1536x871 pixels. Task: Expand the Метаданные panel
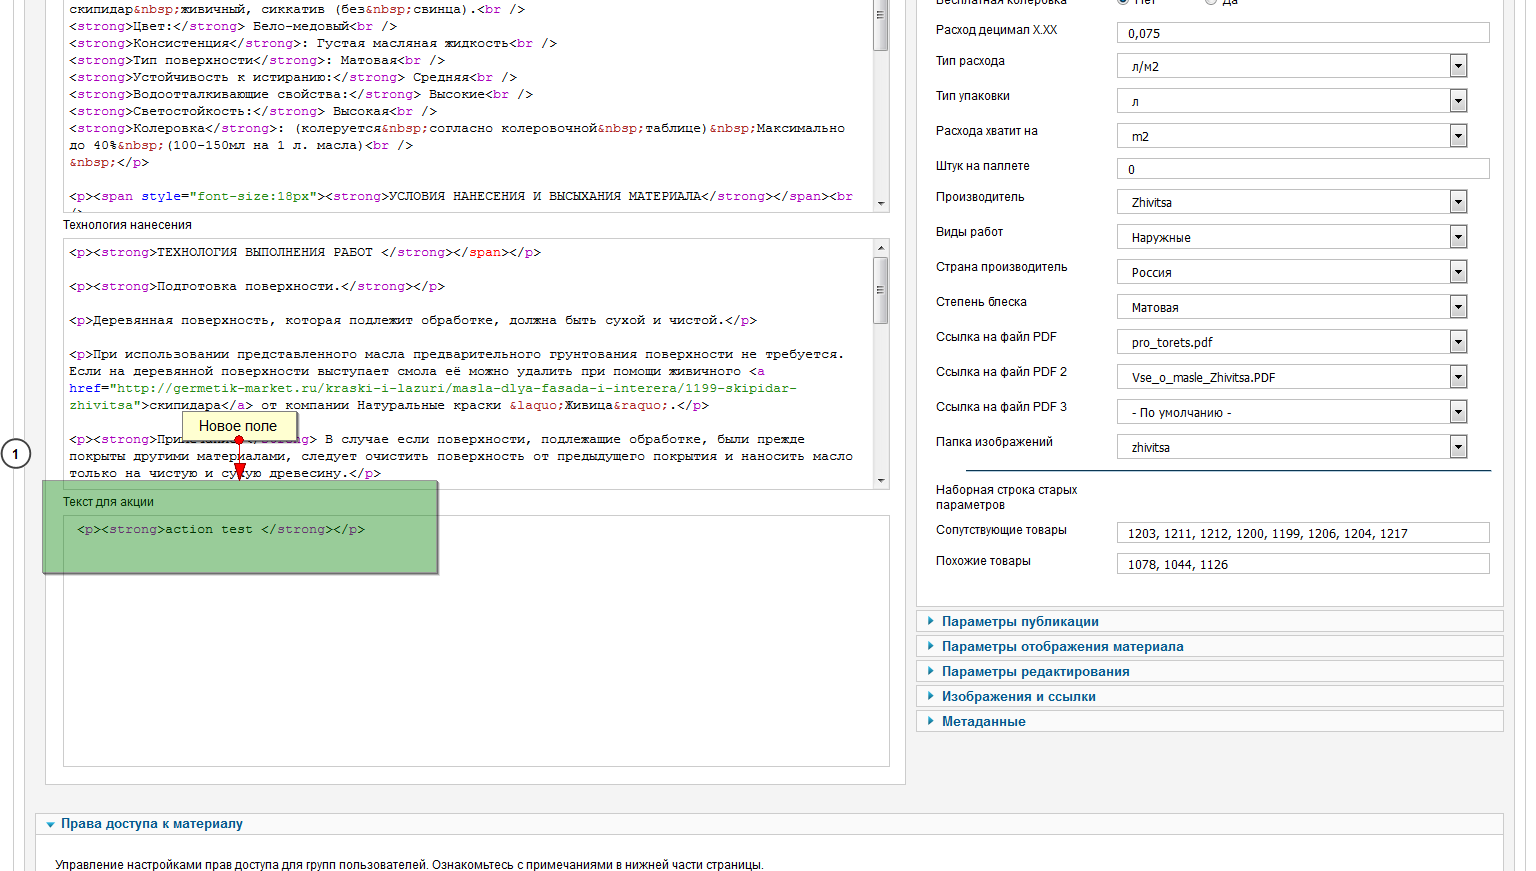point(983,721)
